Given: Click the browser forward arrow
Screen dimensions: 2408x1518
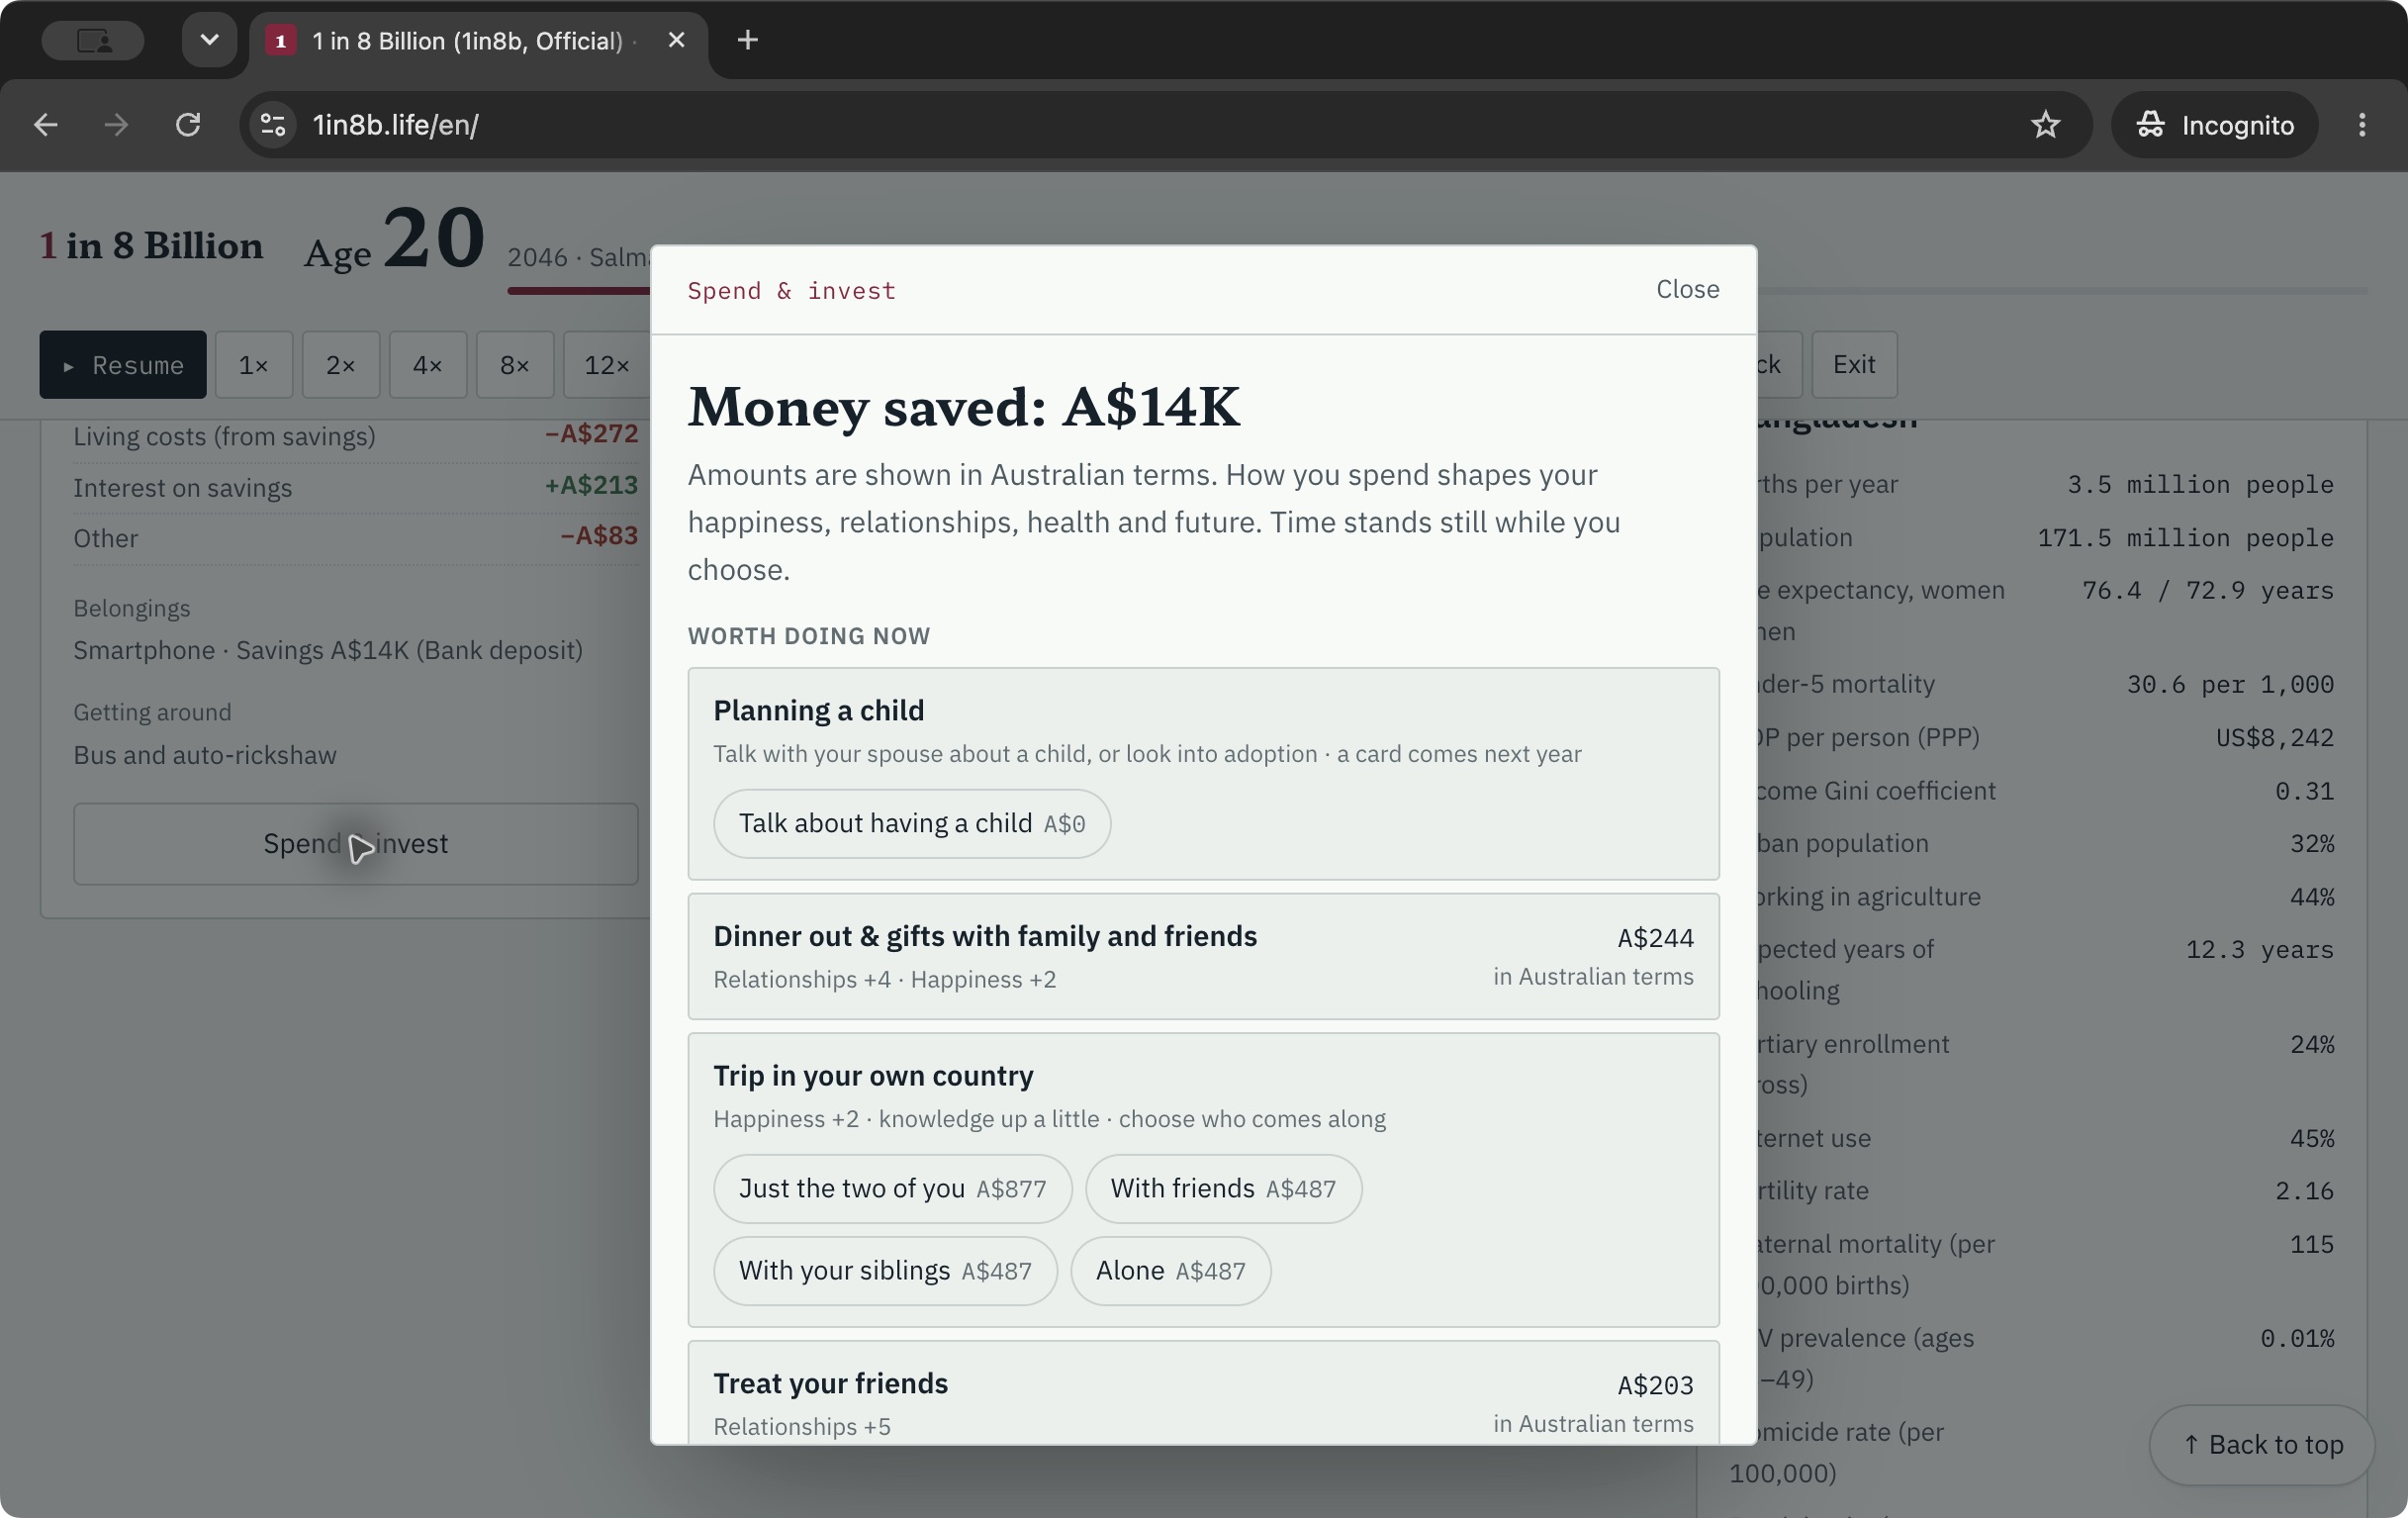Looking at the screenshot, I should pos(117,125).
